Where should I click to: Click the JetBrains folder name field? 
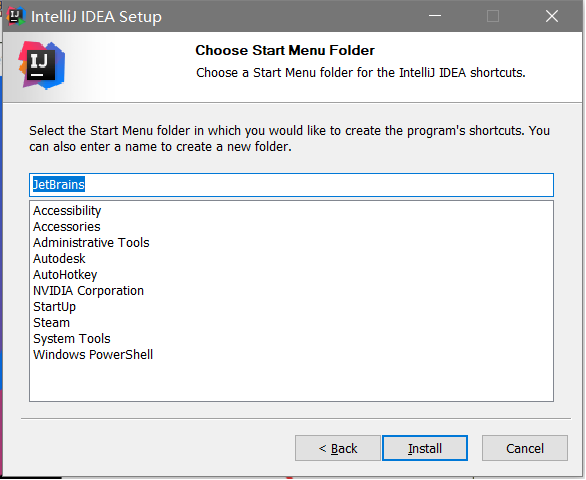(x=292, y=185)
